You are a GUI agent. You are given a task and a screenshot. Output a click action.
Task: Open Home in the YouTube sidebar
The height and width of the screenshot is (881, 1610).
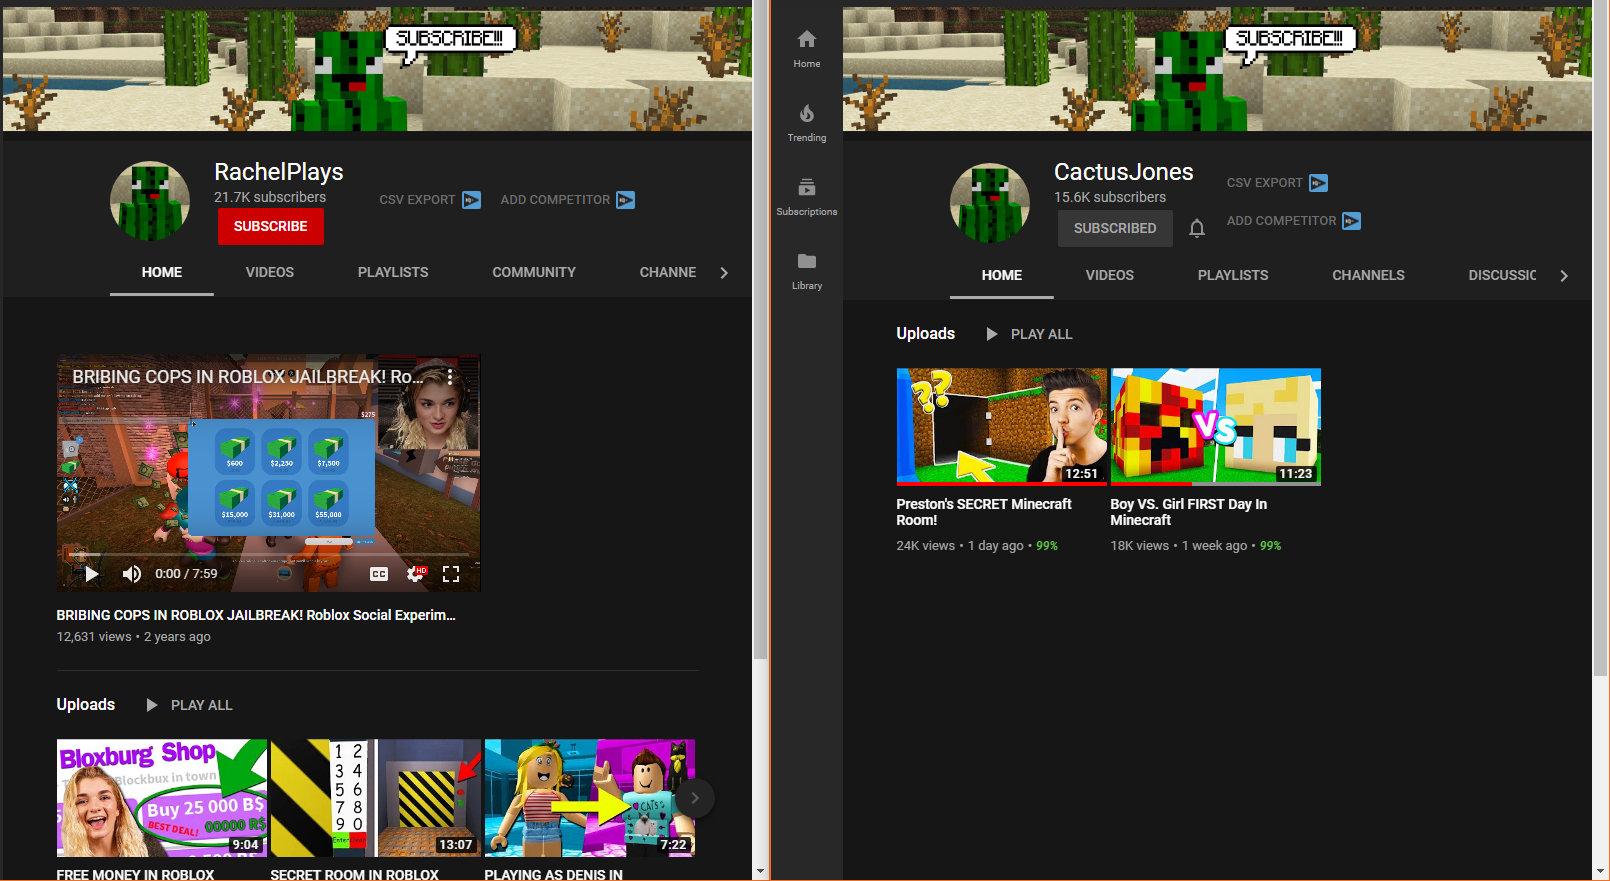coord(807,49)
